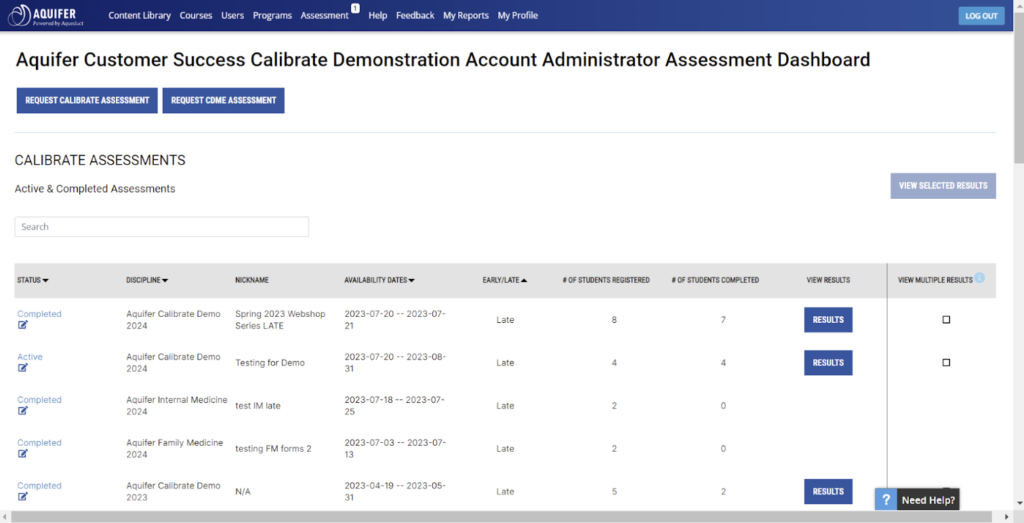
Task: Click the Assessment notification badge
Action: (355, 8)
